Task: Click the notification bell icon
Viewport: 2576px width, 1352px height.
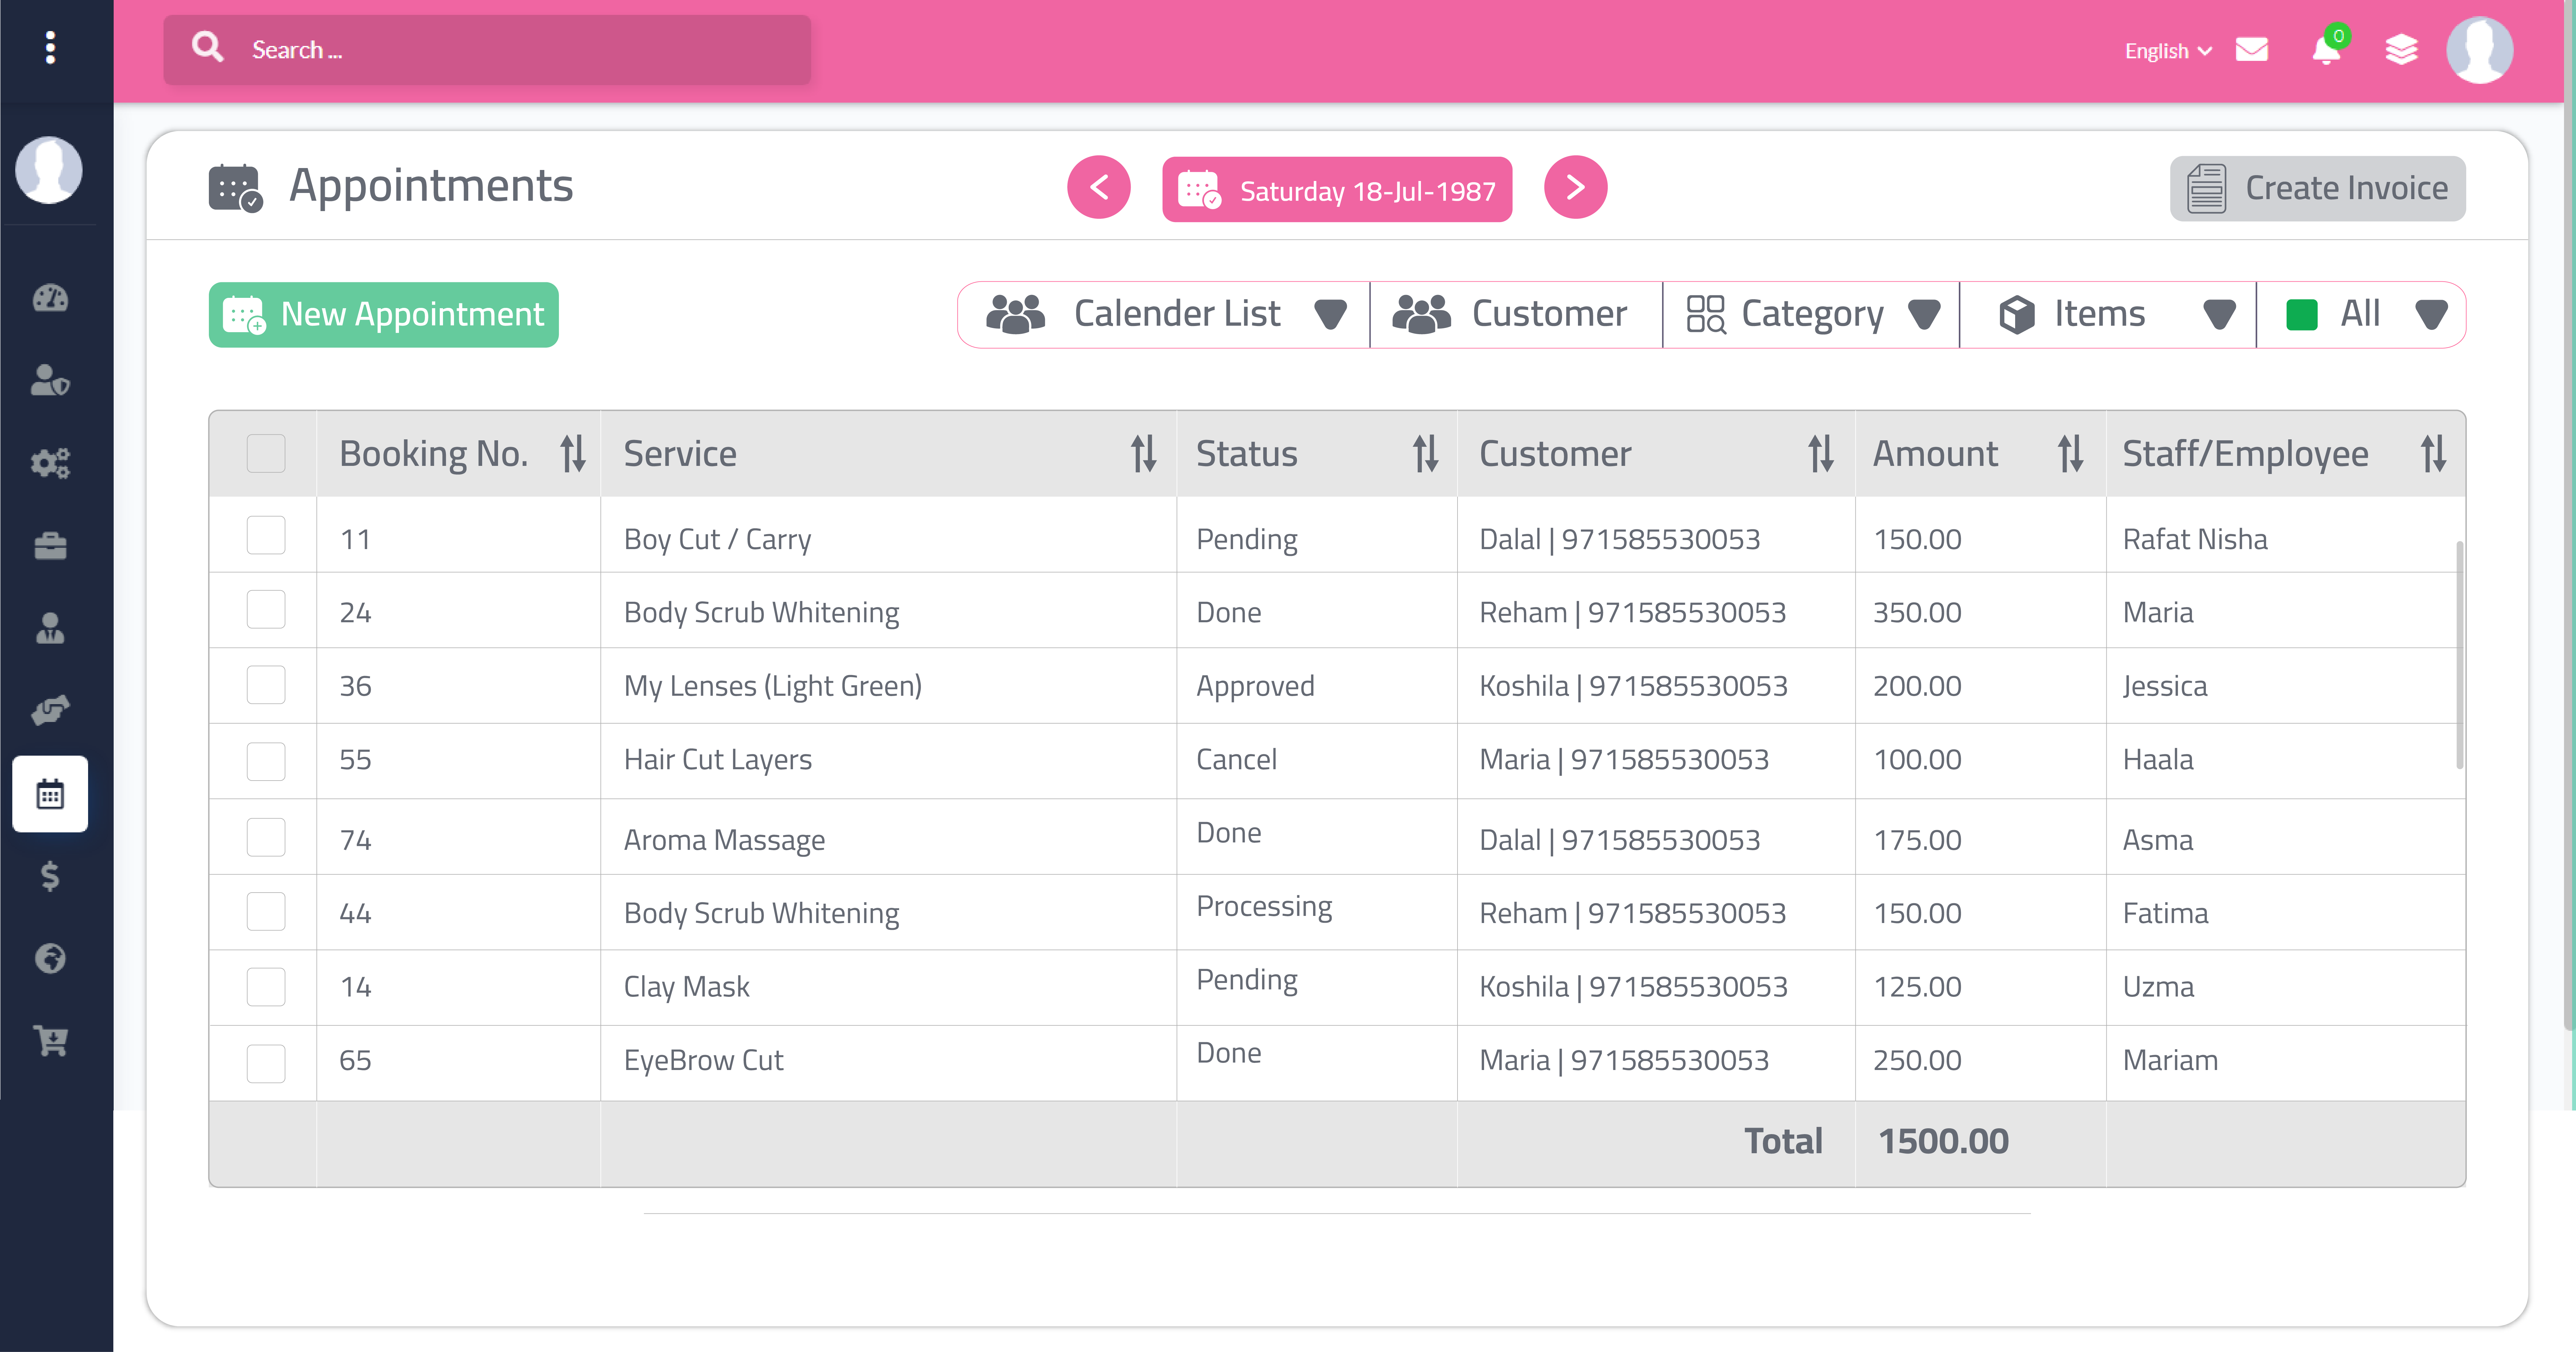Action: (x=2326, y=50)
